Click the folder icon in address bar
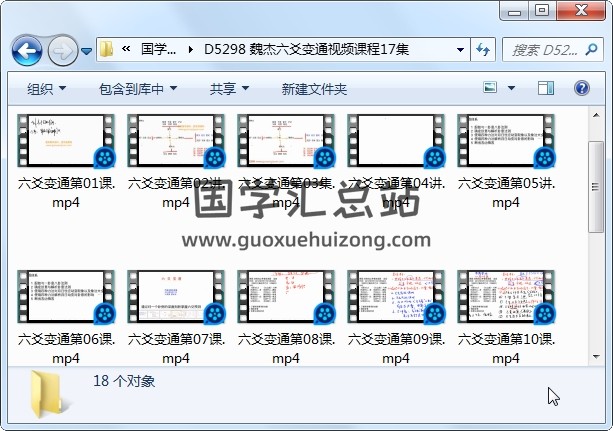The height and width of the screenshot is (431, 613). tap(106, 49)
